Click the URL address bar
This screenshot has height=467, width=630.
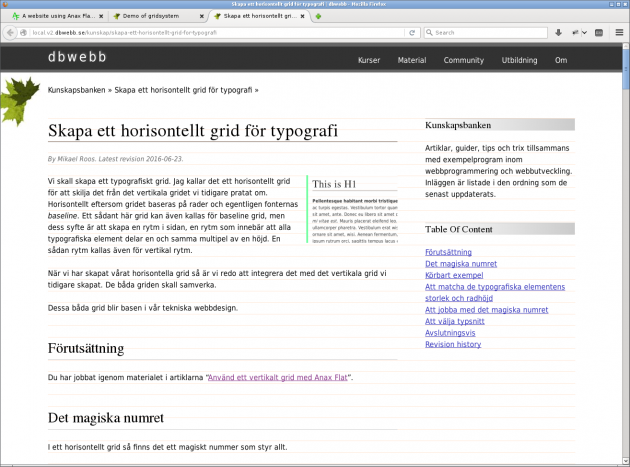tap(217, 33)
